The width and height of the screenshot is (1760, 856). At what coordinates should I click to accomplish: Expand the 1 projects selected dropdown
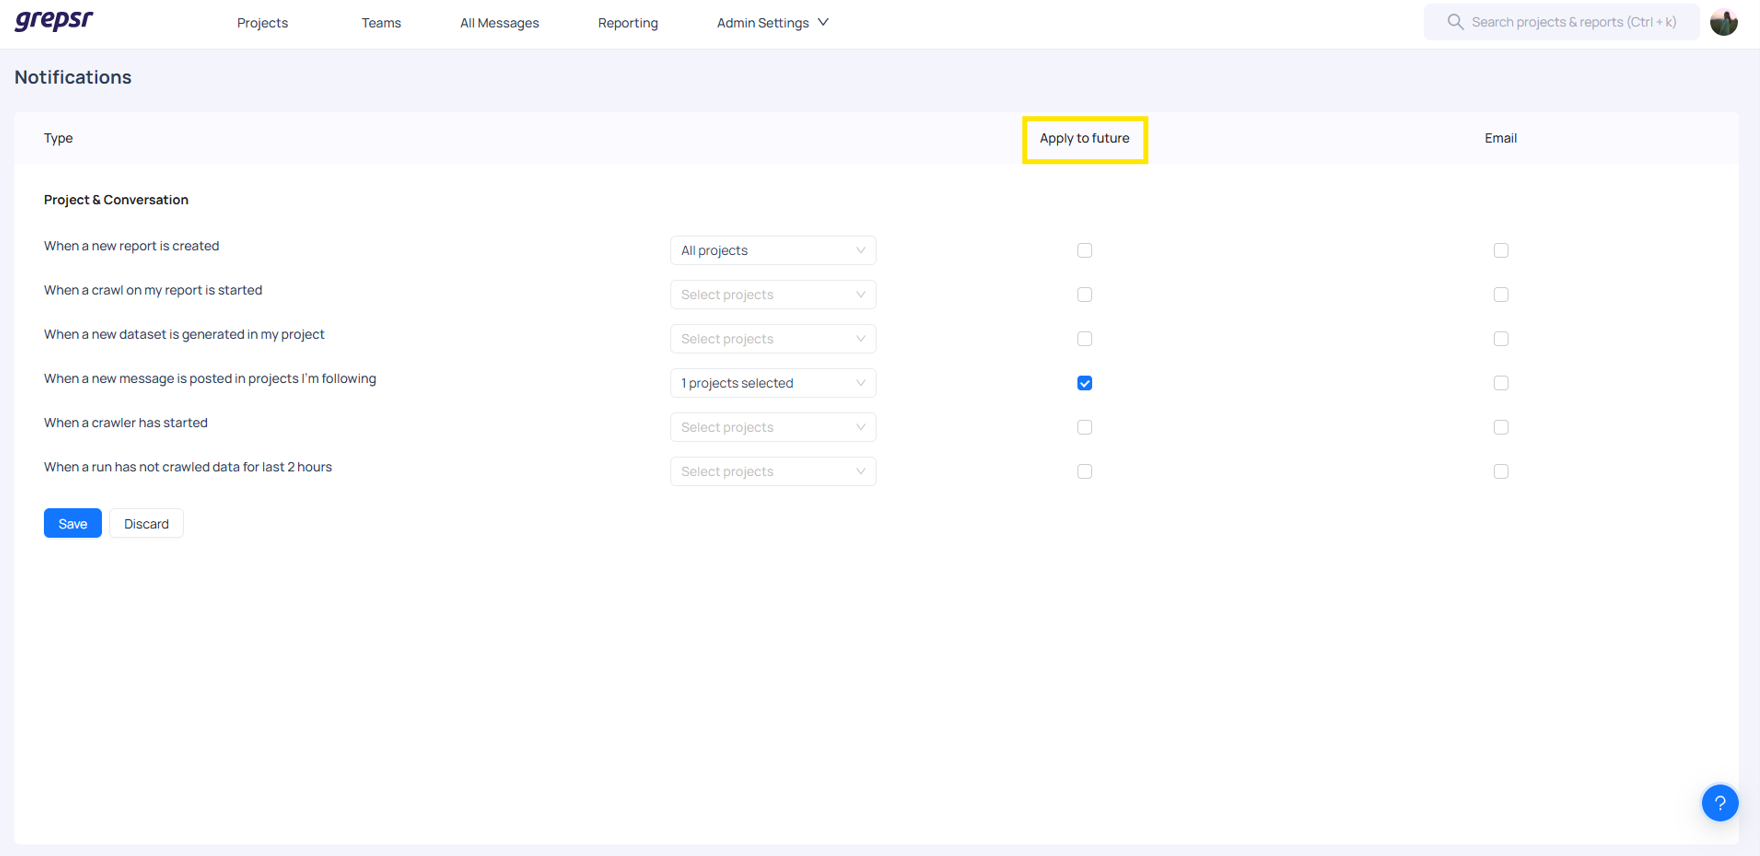click(x=772, y=383)
